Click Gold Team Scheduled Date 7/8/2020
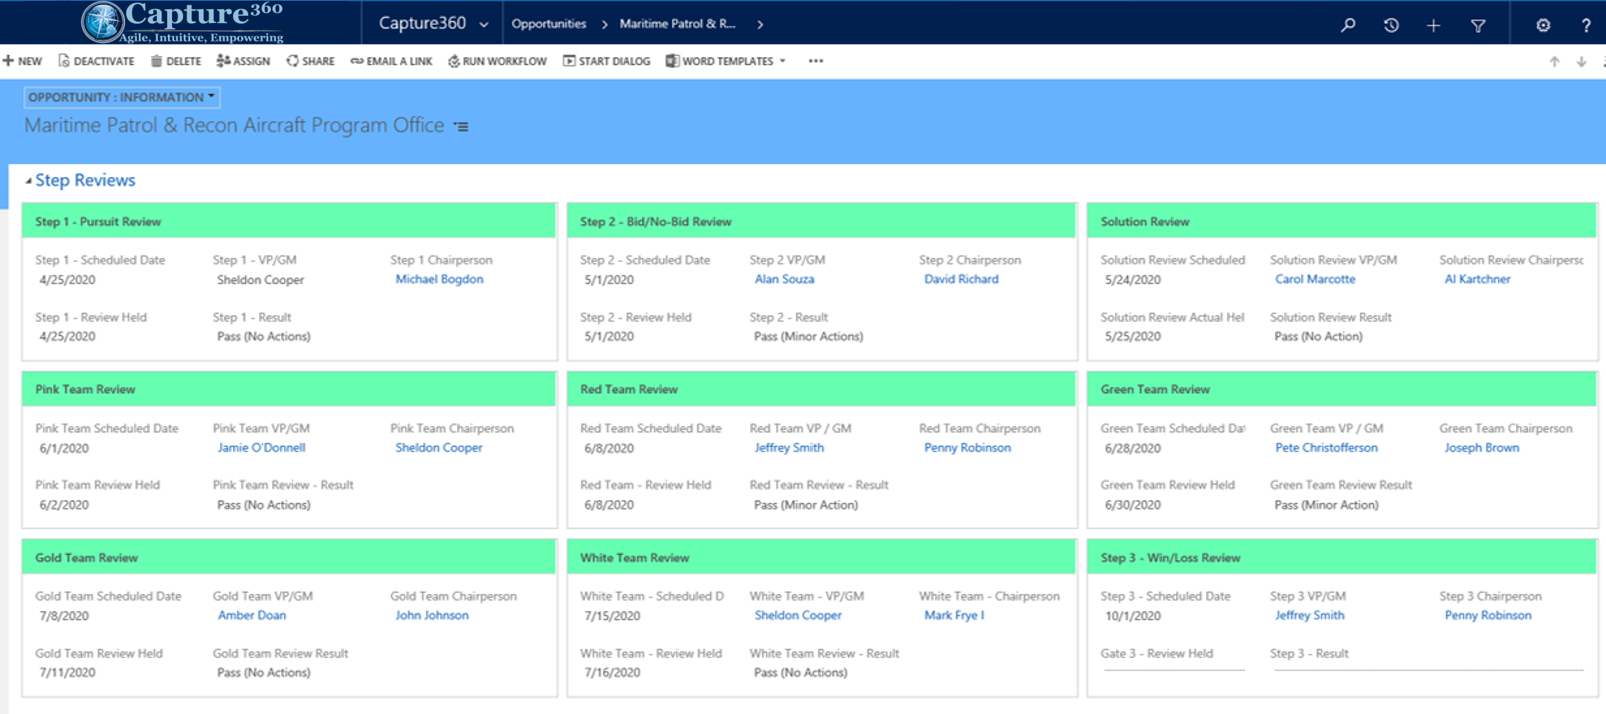 64,616
